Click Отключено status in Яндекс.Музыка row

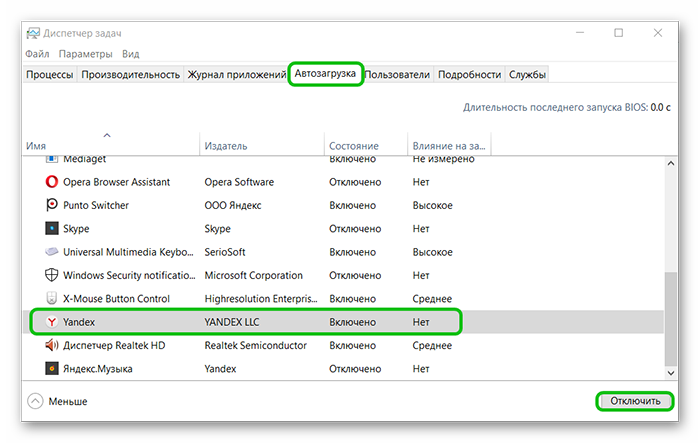(355, 369)
